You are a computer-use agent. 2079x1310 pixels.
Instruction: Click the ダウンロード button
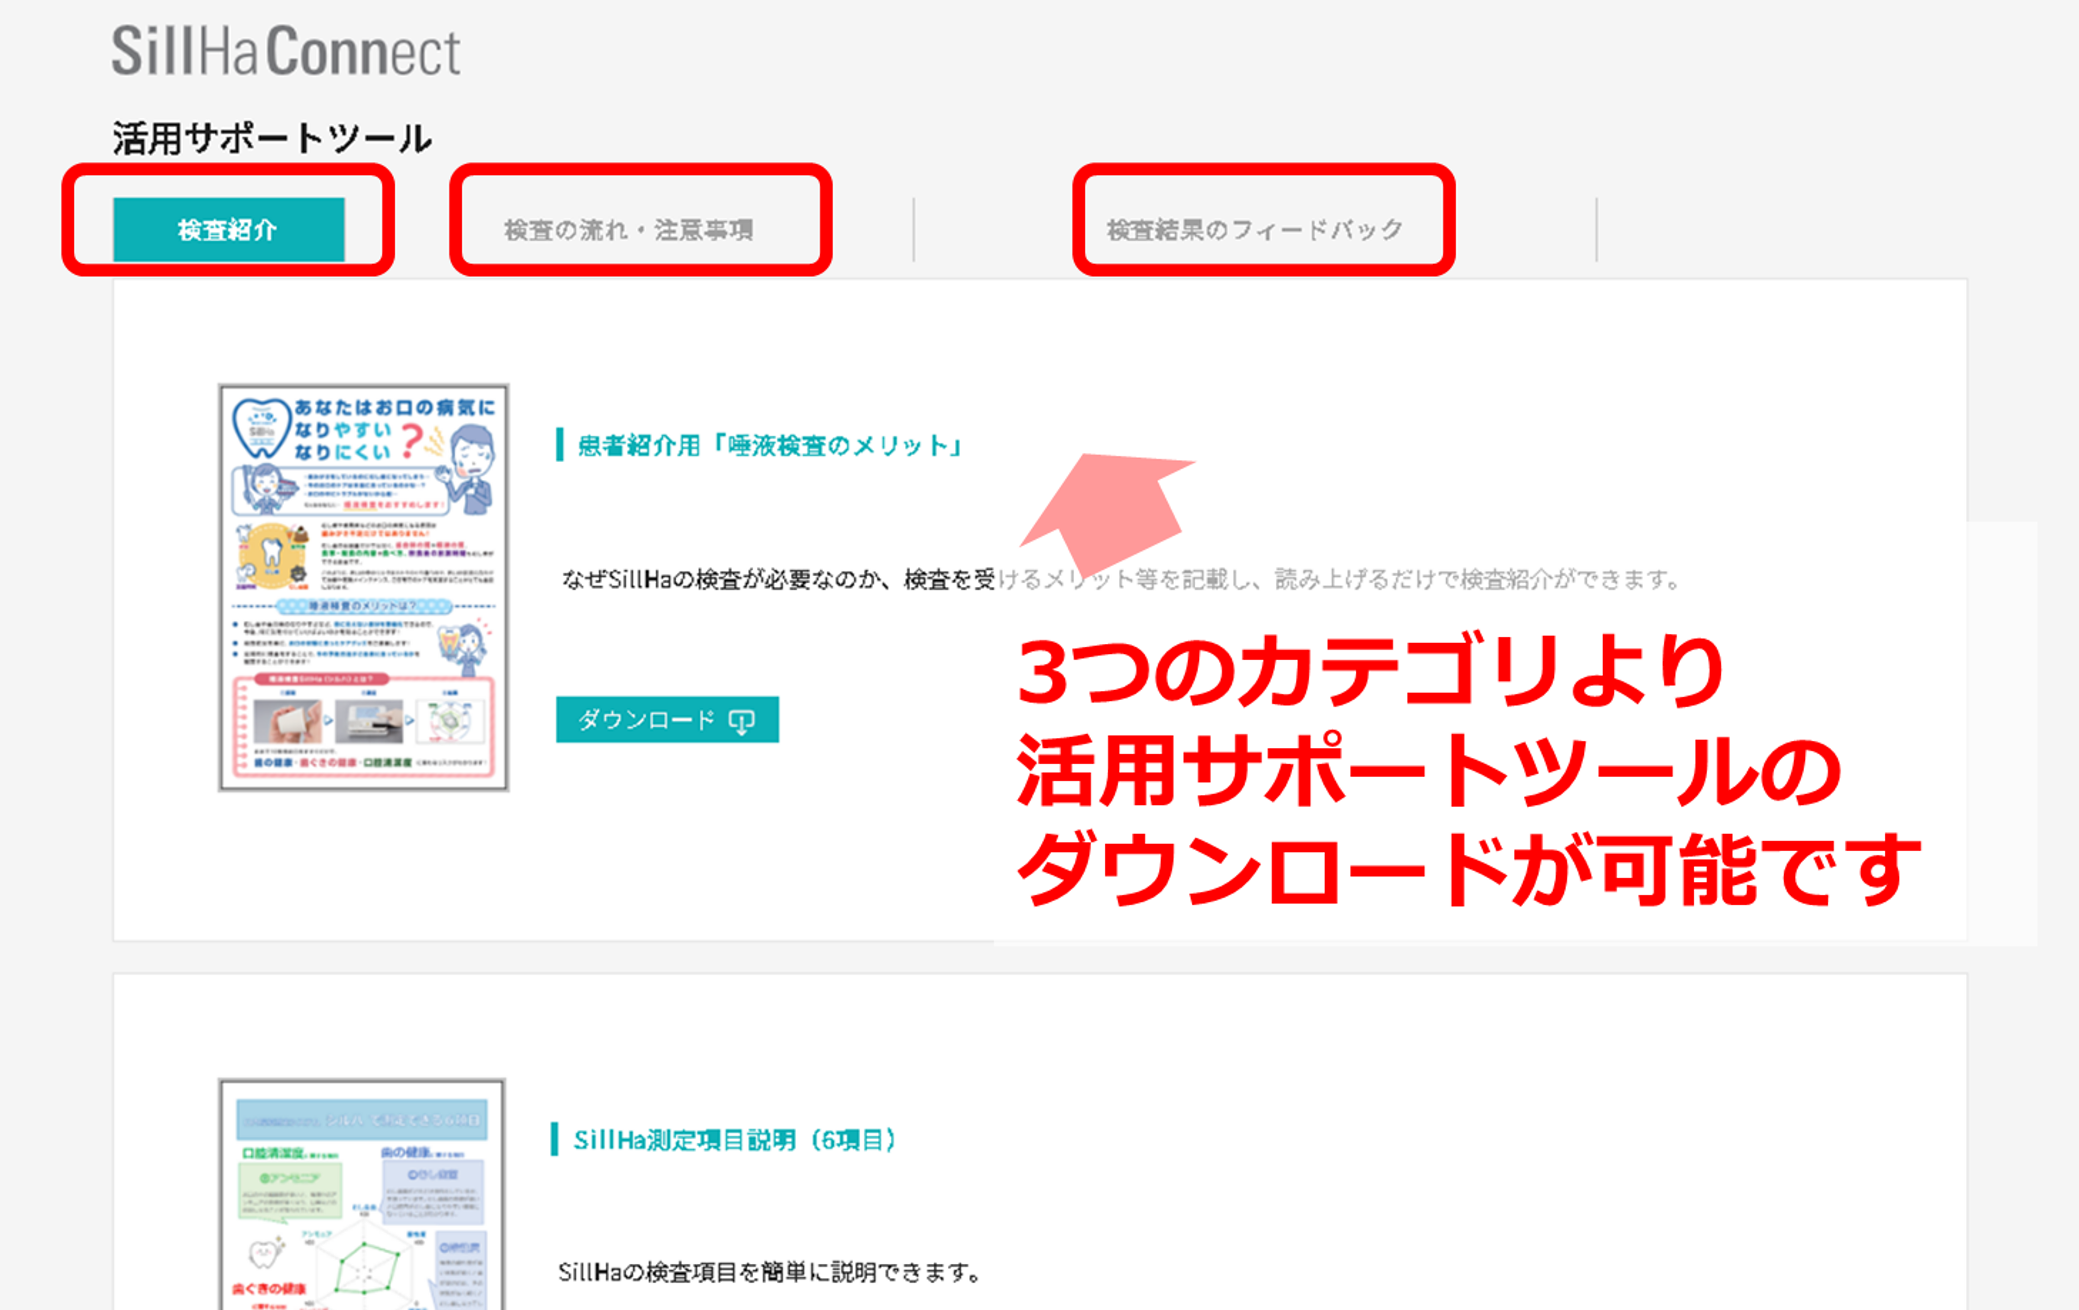[x=667, y=719]
